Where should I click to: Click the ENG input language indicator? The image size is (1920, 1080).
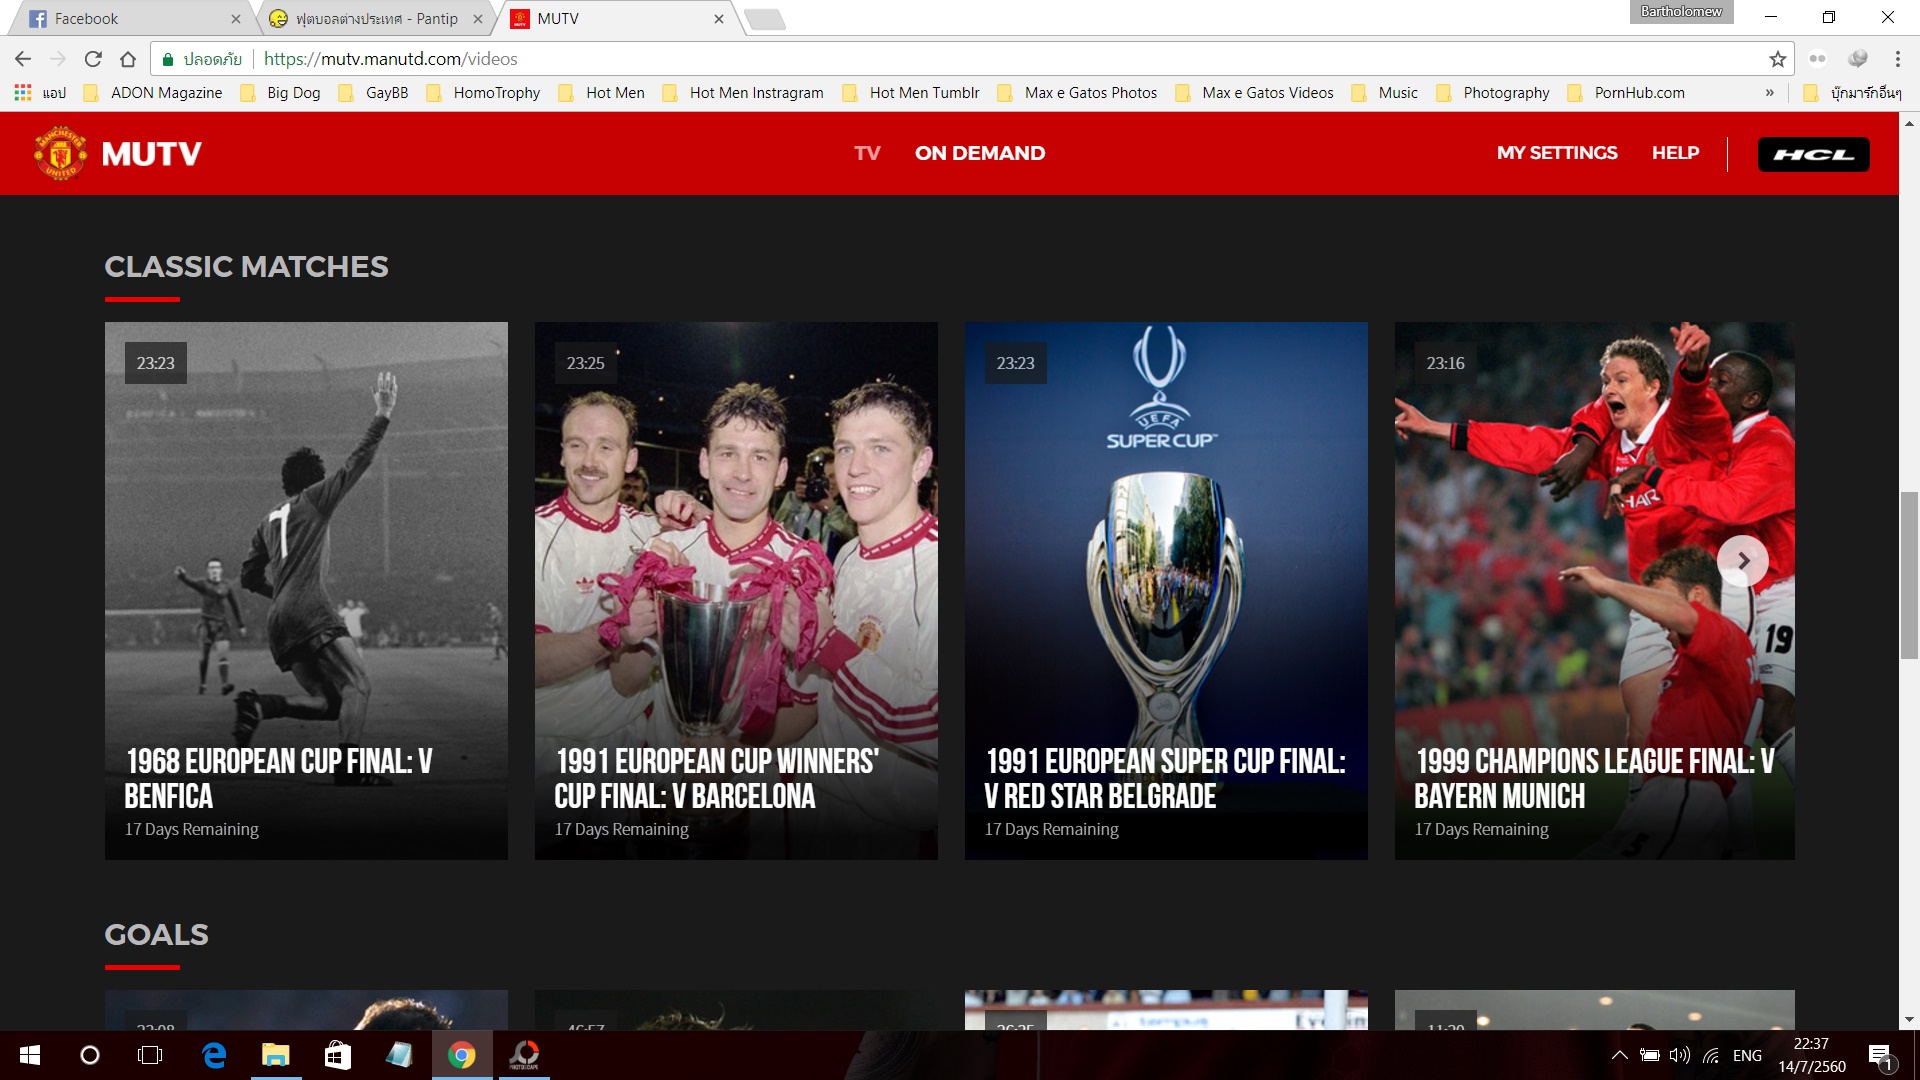click(x=1747, y=1055)
